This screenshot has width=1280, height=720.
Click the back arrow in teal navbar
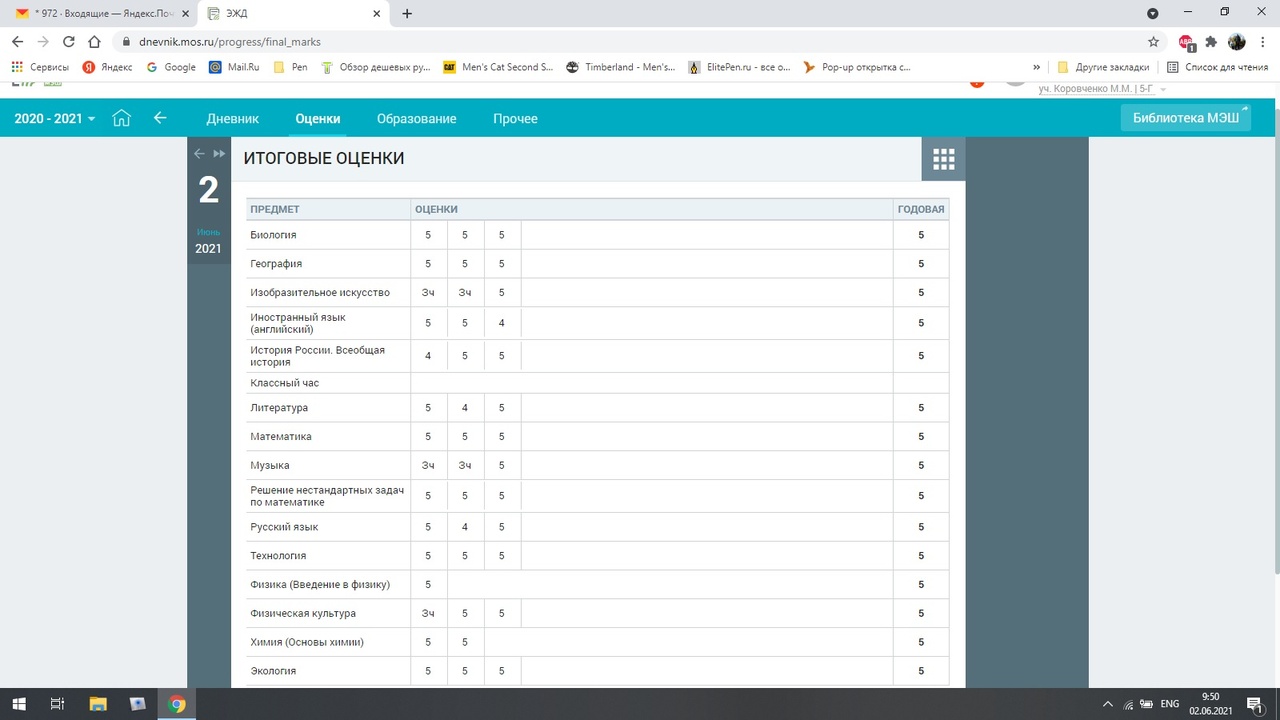pos(160,118)
